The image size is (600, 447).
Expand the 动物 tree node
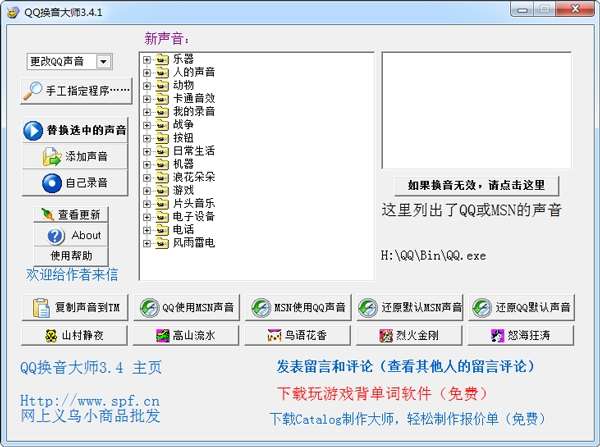click(147, 86)
